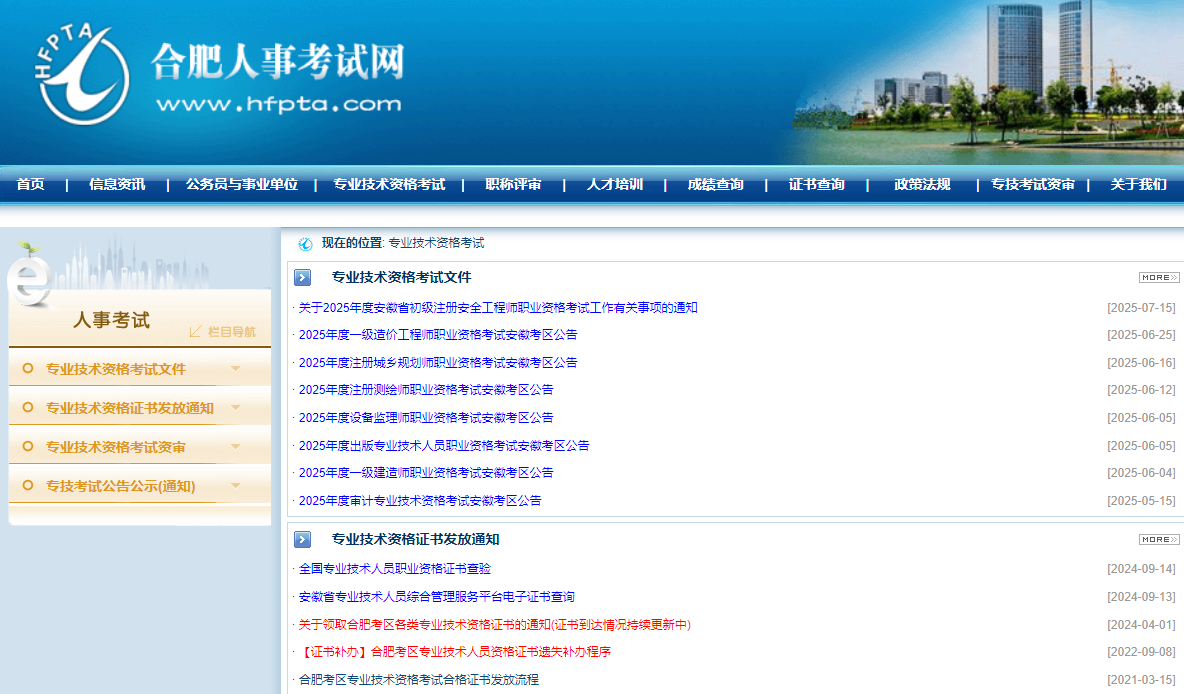Viewport: 1184px width, 694px height.
Task: Open 职称评审 navigation item
Action: pyautogui.click(x=513, y=184)
